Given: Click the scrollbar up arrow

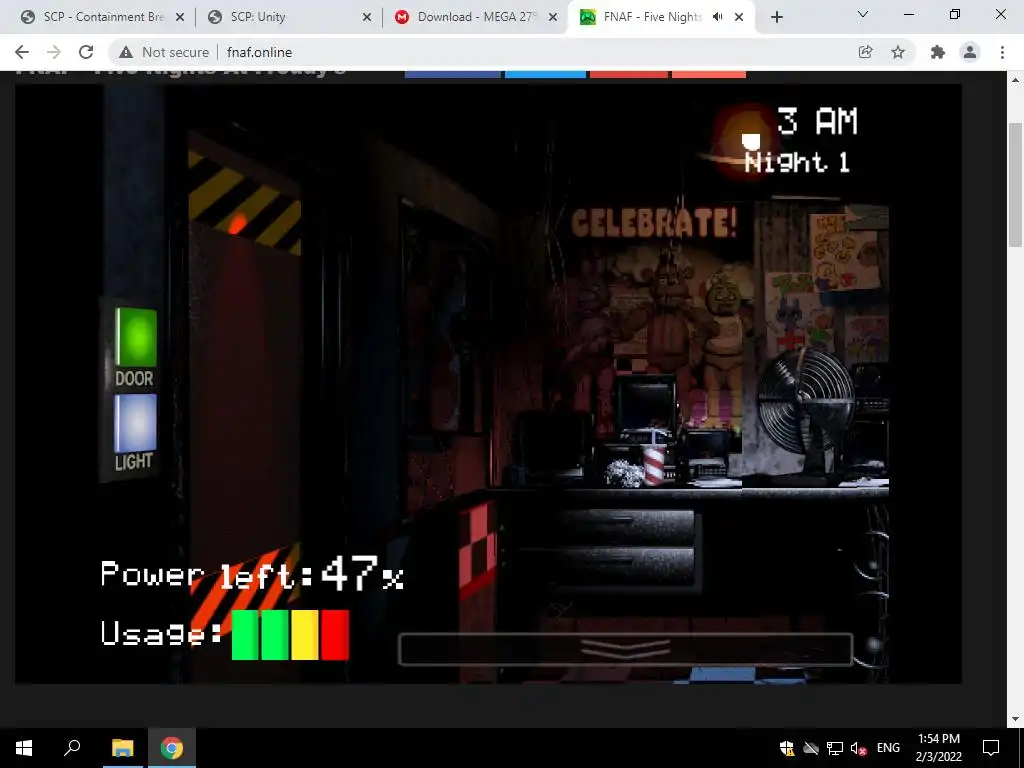Looking at the screenshot, I should [1016, 80].
